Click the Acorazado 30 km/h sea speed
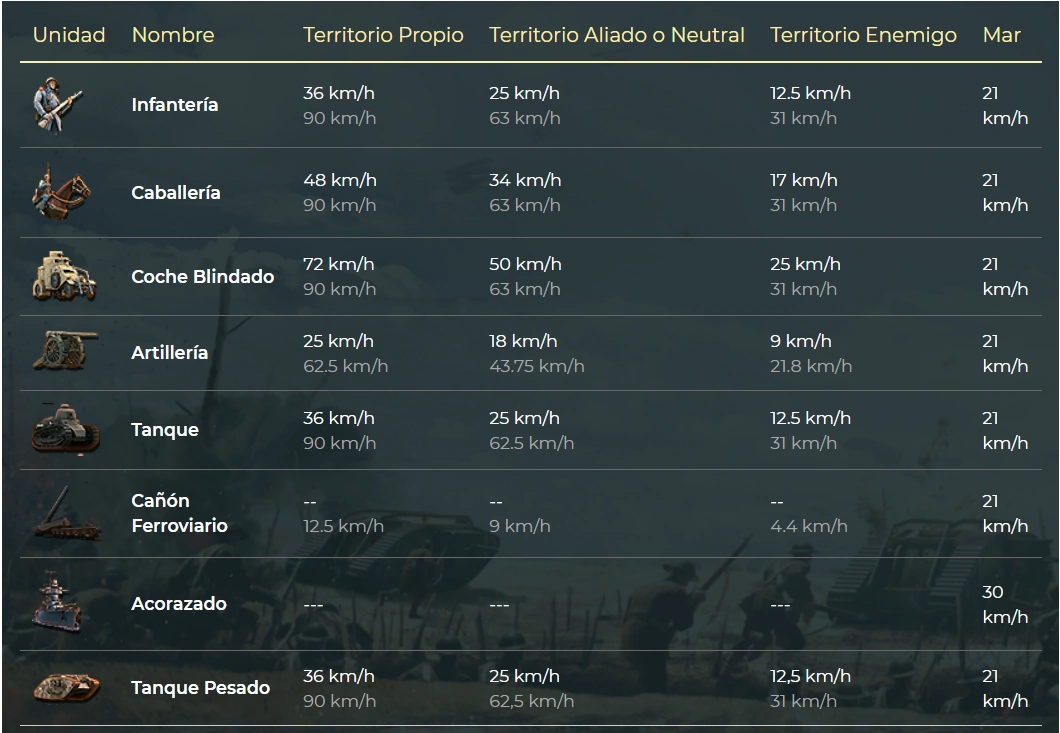1060x733 pixels. tap(1004, 604)
